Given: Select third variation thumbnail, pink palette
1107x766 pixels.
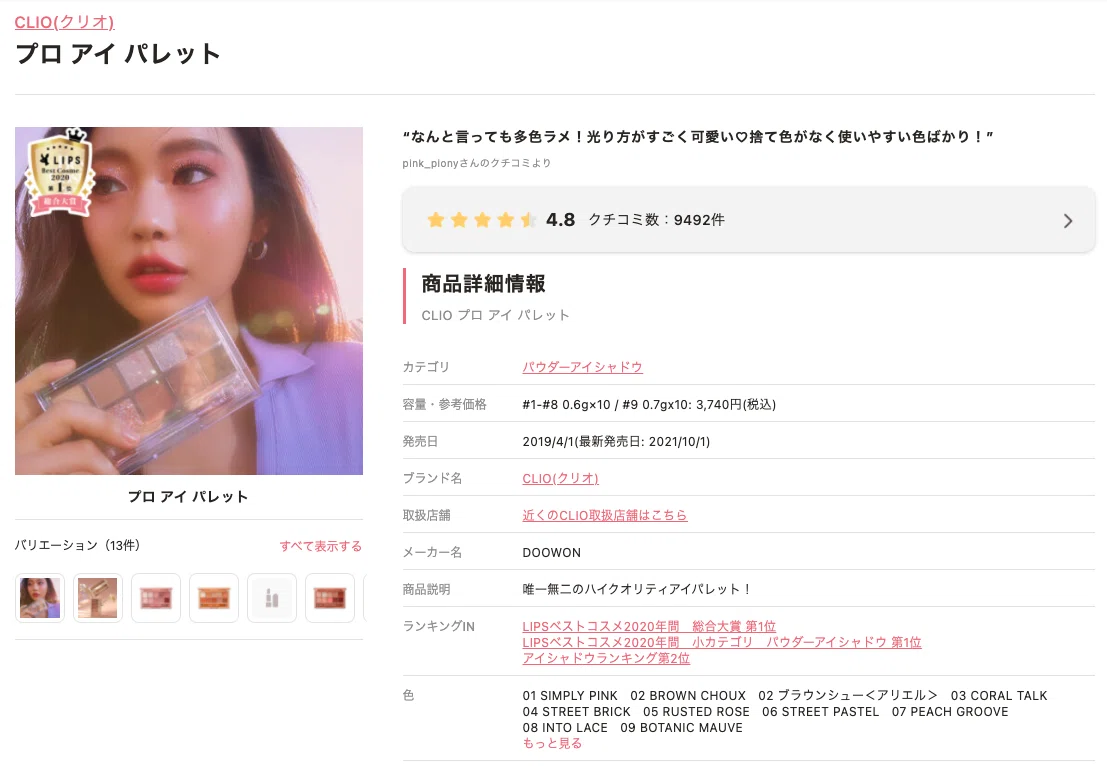Looking at the screenshot, I should click(x=156, y=598).
